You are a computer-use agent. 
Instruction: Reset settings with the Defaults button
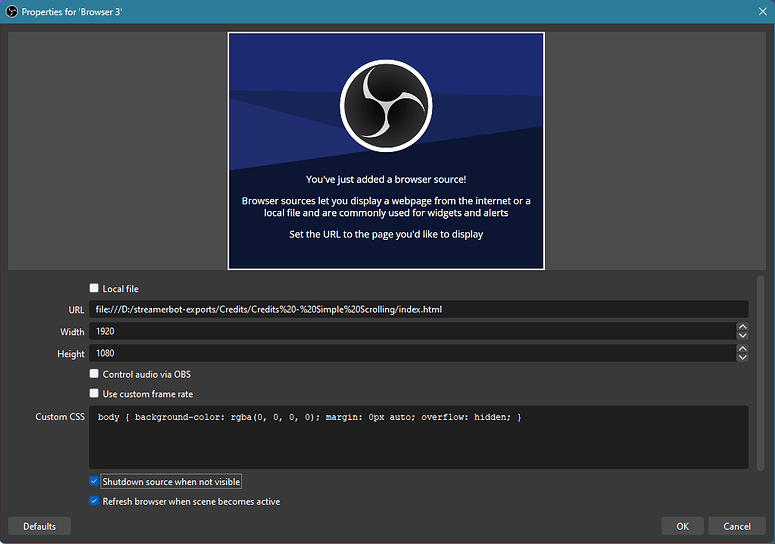40,526
